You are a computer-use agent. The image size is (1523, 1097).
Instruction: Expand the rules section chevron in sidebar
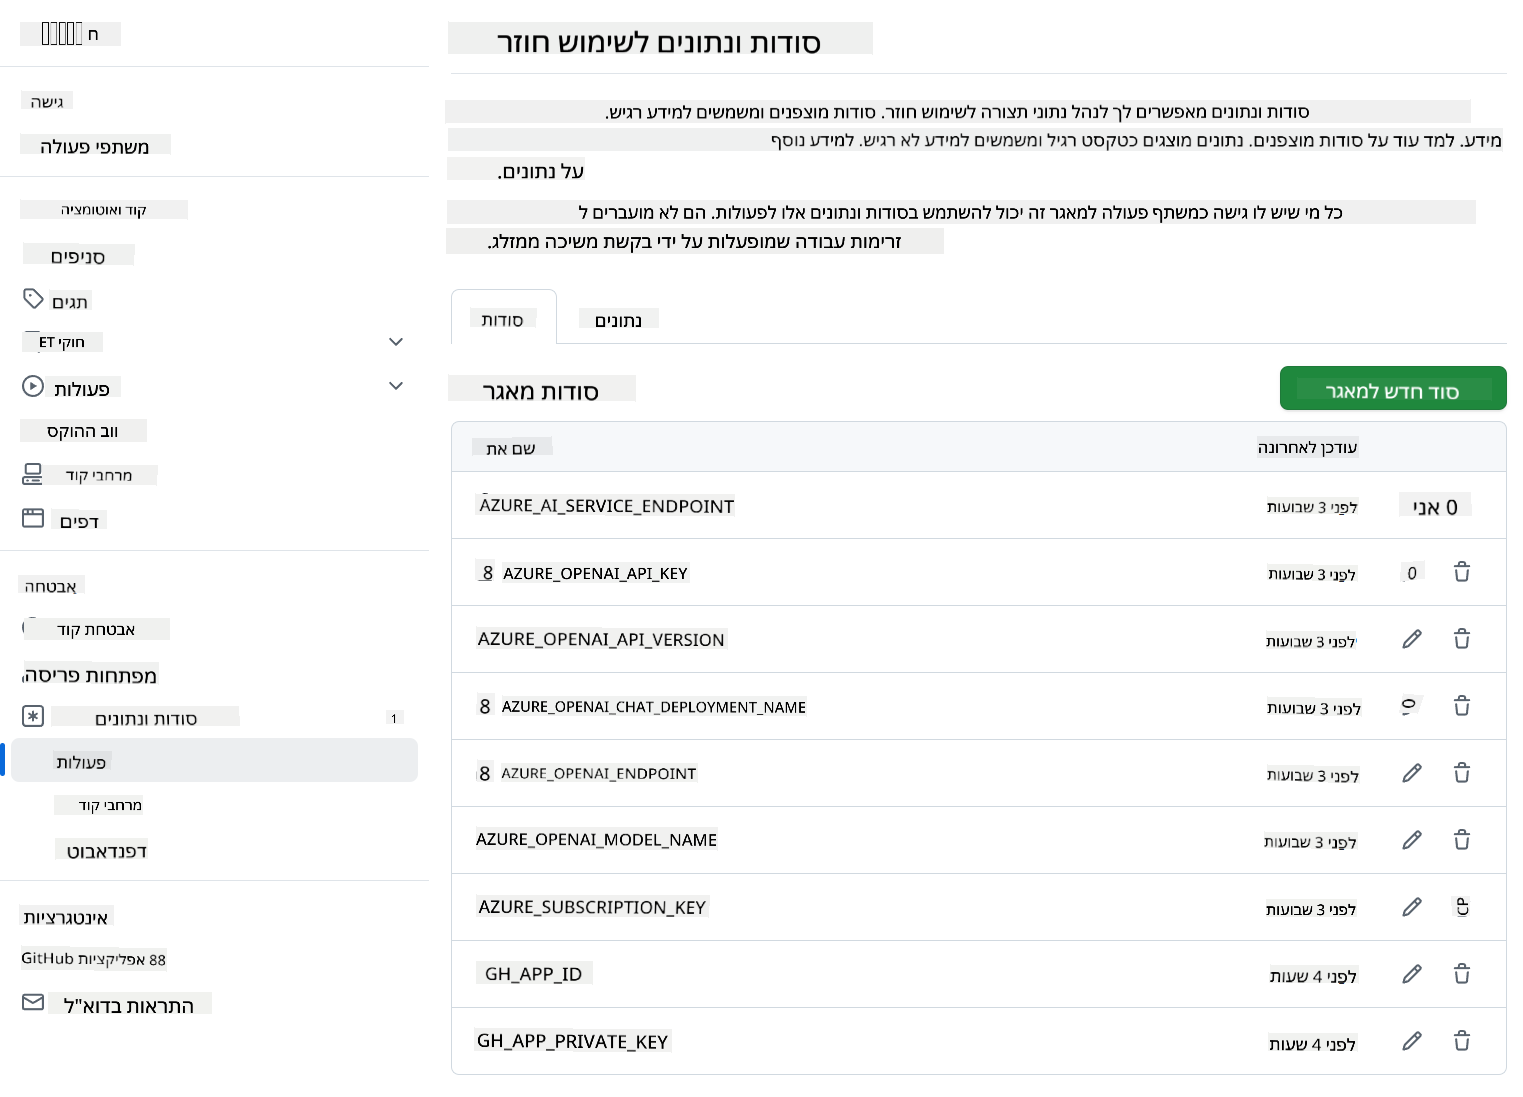396,342
